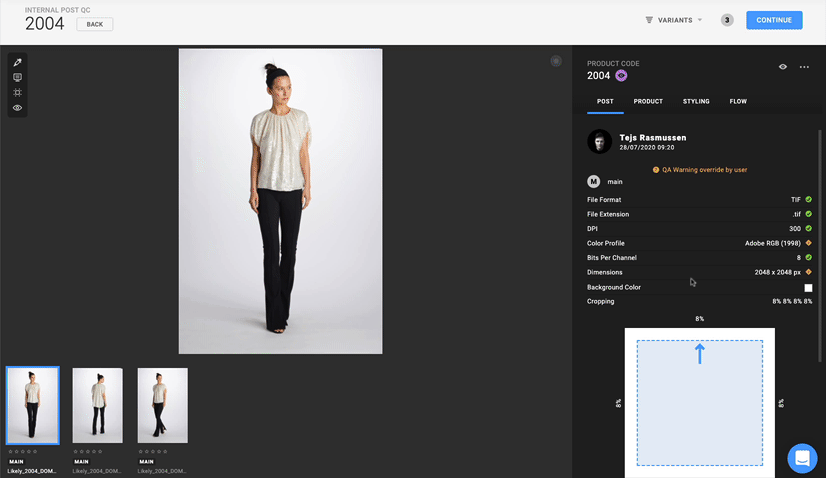The image size is (826, 478).
Task: Click the right panel vertical scrollbar
Action: [x=820, y=246]
